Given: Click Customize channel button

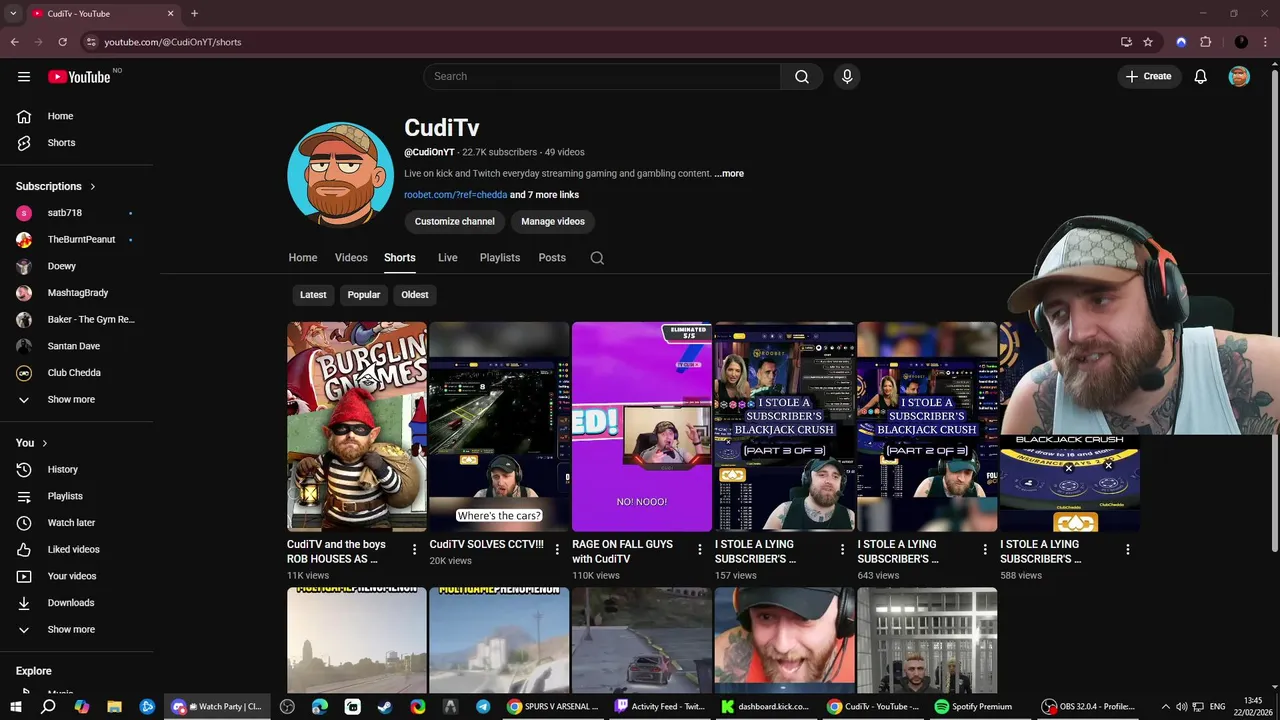Looking at the screenshot, I should point(455,222).
